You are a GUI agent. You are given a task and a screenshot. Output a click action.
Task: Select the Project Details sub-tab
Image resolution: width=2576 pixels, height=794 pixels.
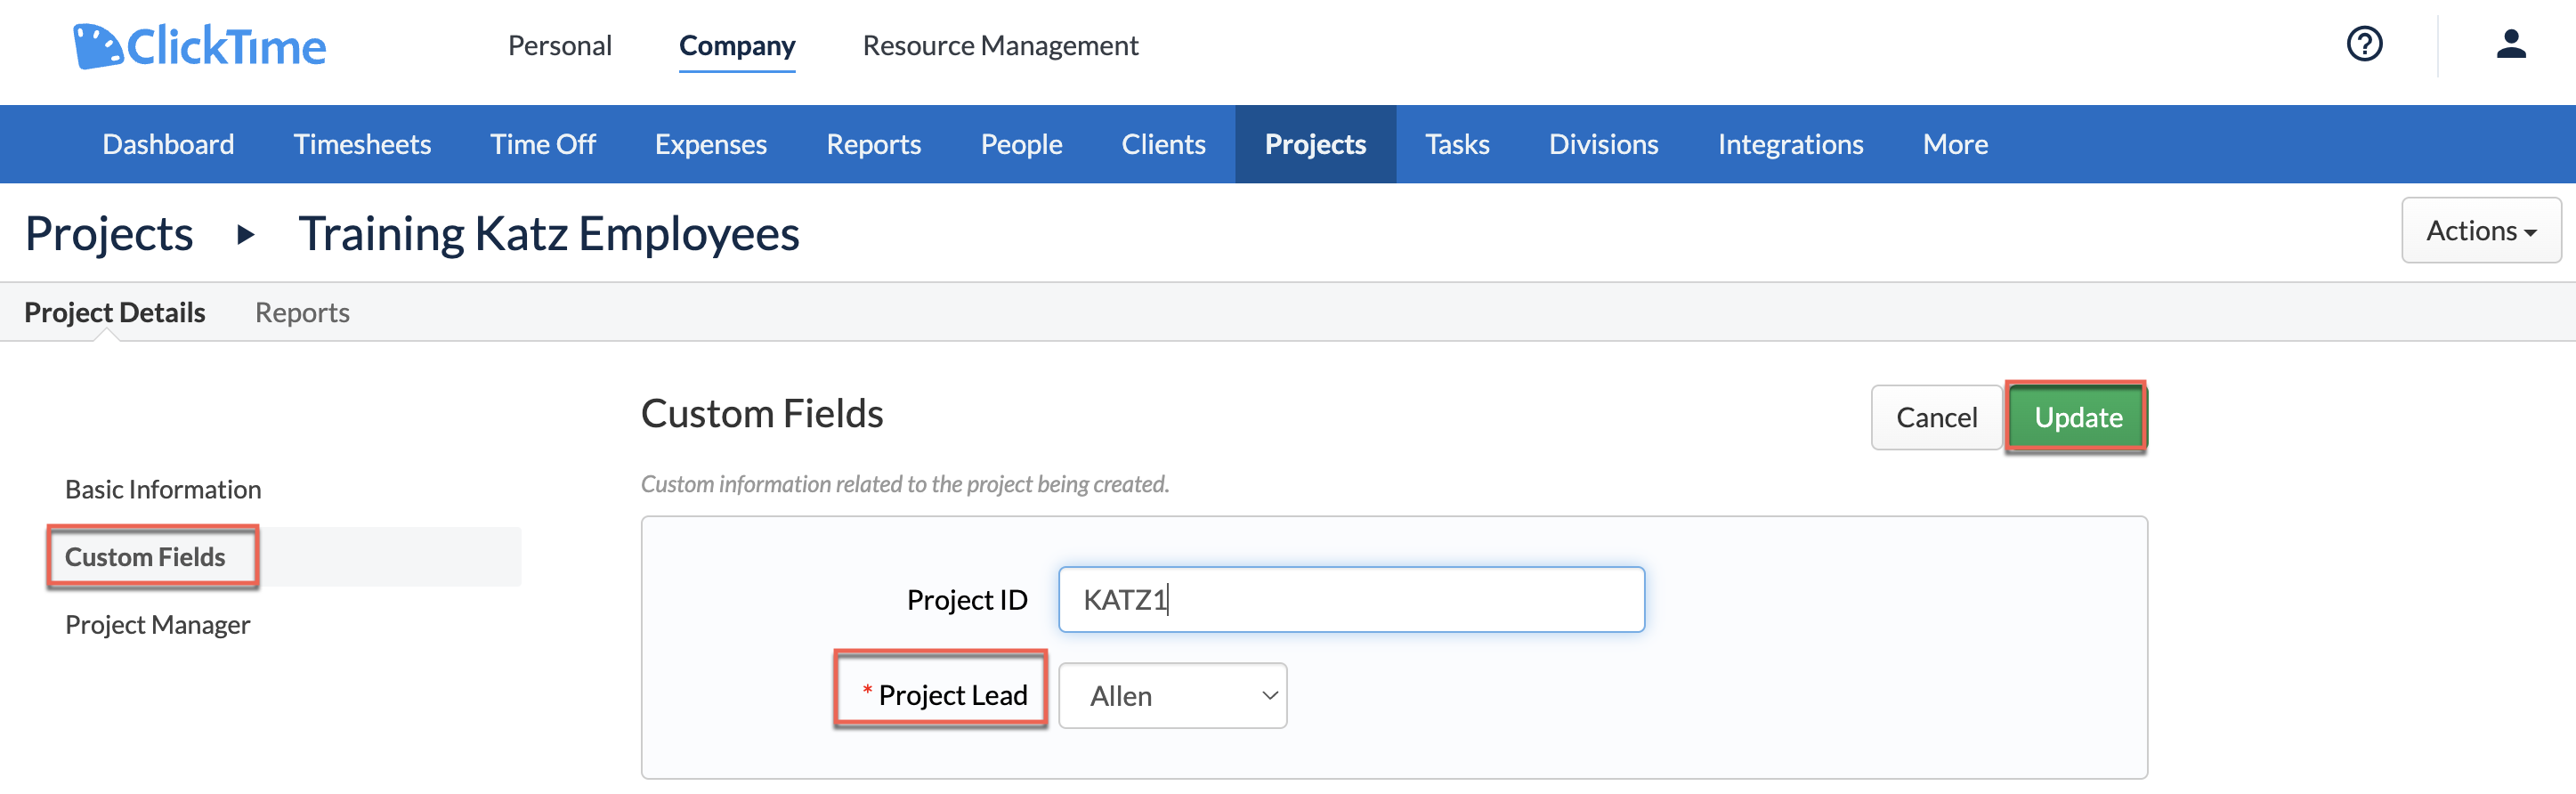tap(115, 313)
